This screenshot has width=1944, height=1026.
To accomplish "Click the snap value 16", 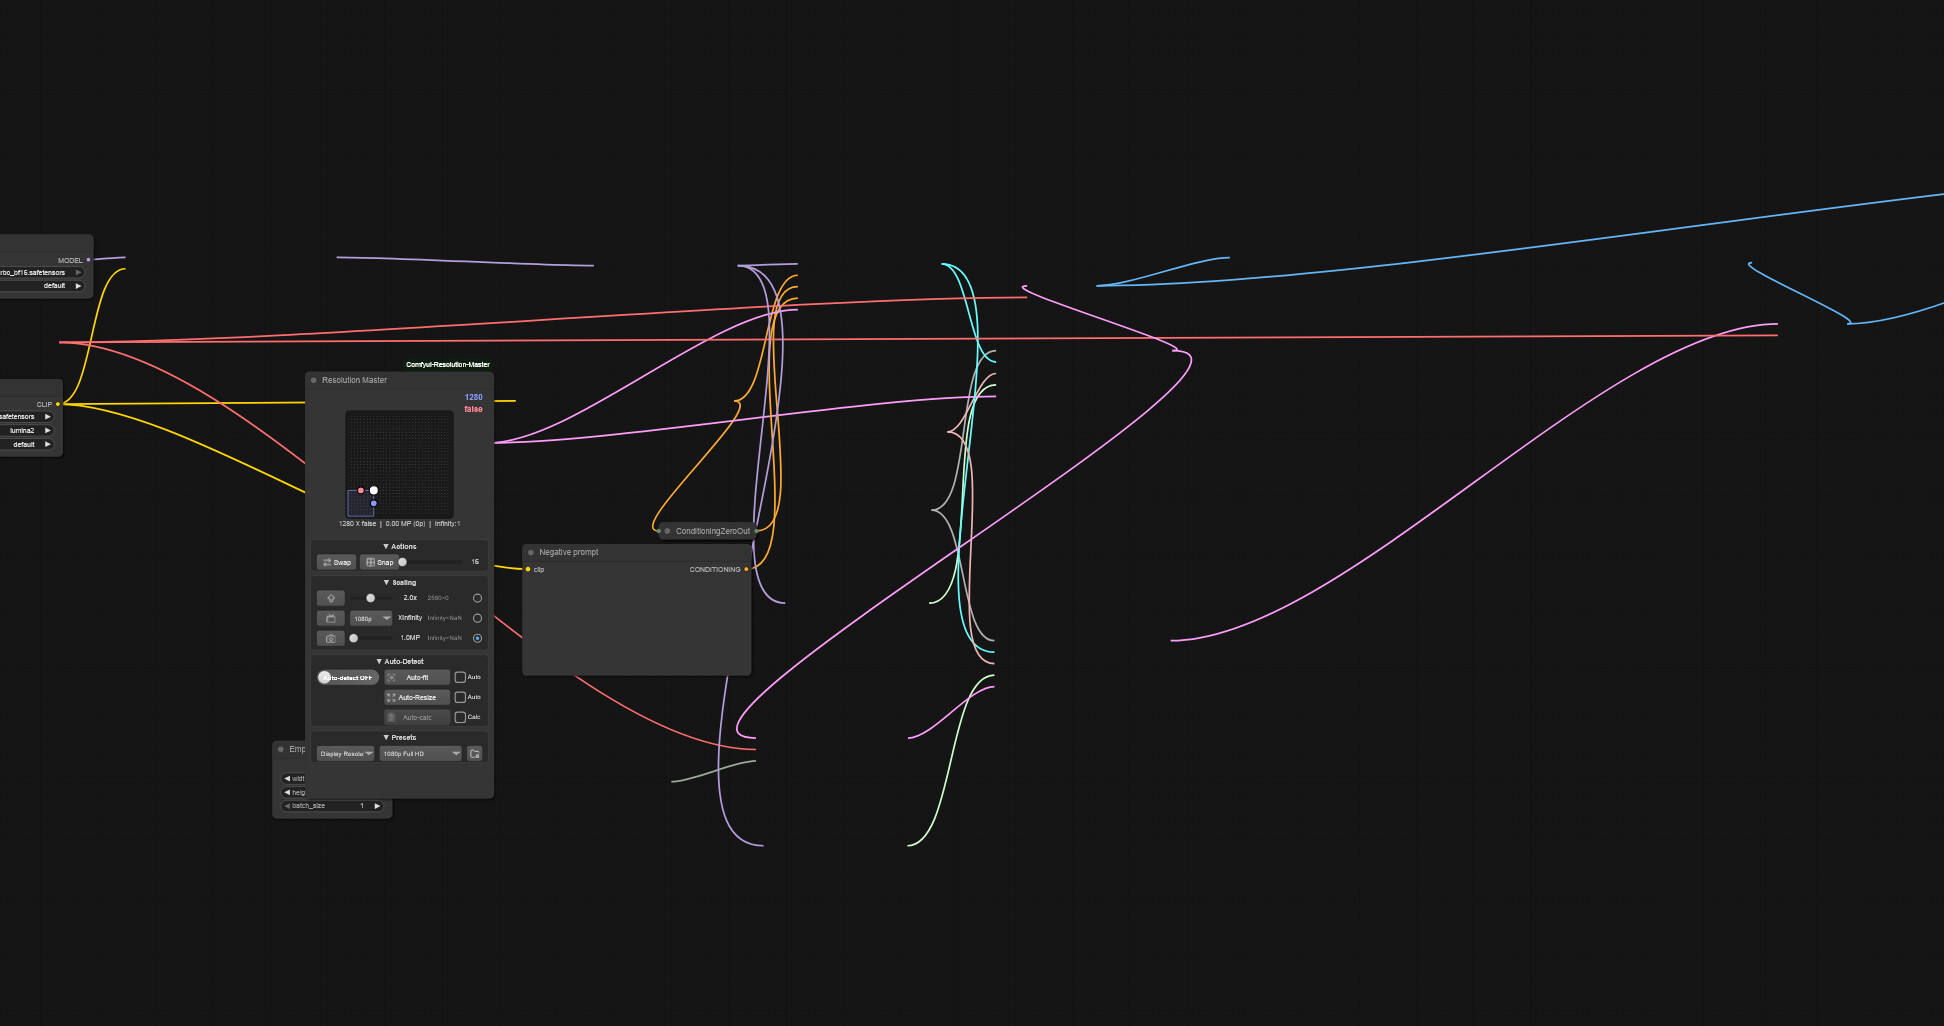I will [475, 562].
